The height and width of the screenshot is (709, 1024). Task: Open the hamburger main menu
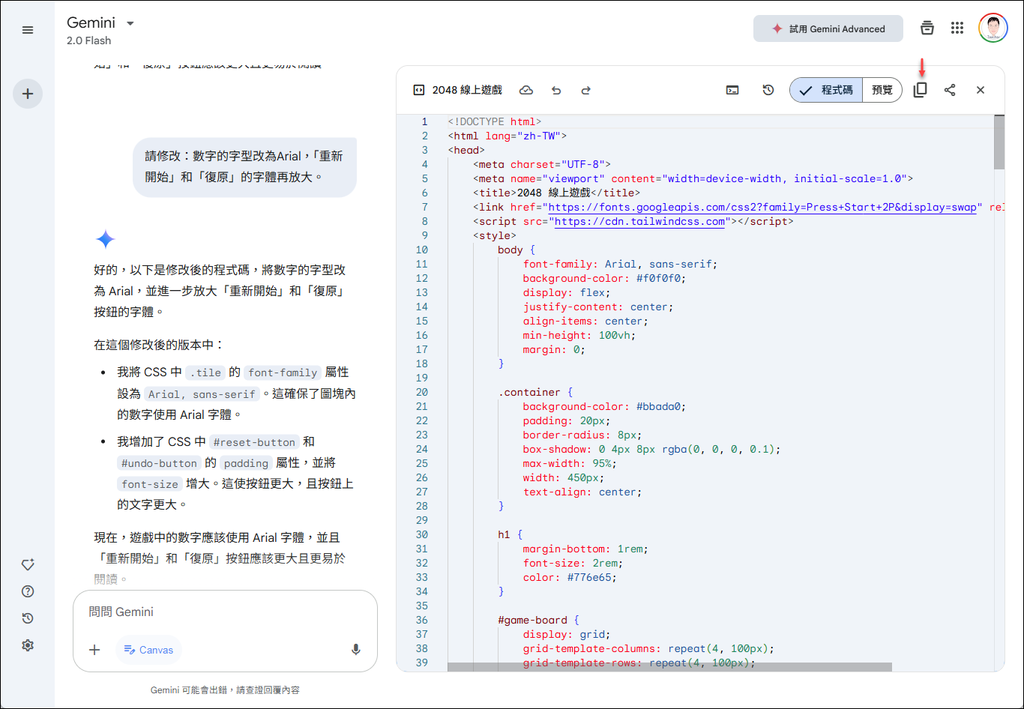coord(27,30)
